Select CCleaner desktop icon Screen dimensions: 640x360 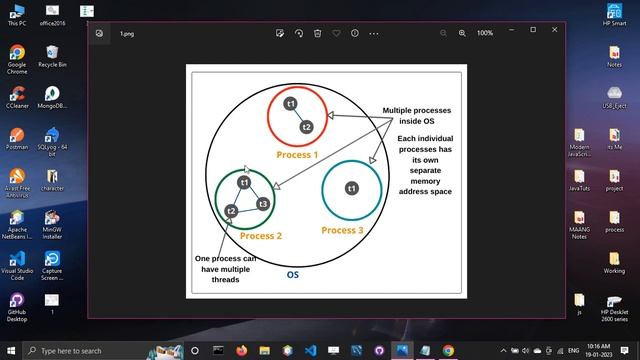17,98
